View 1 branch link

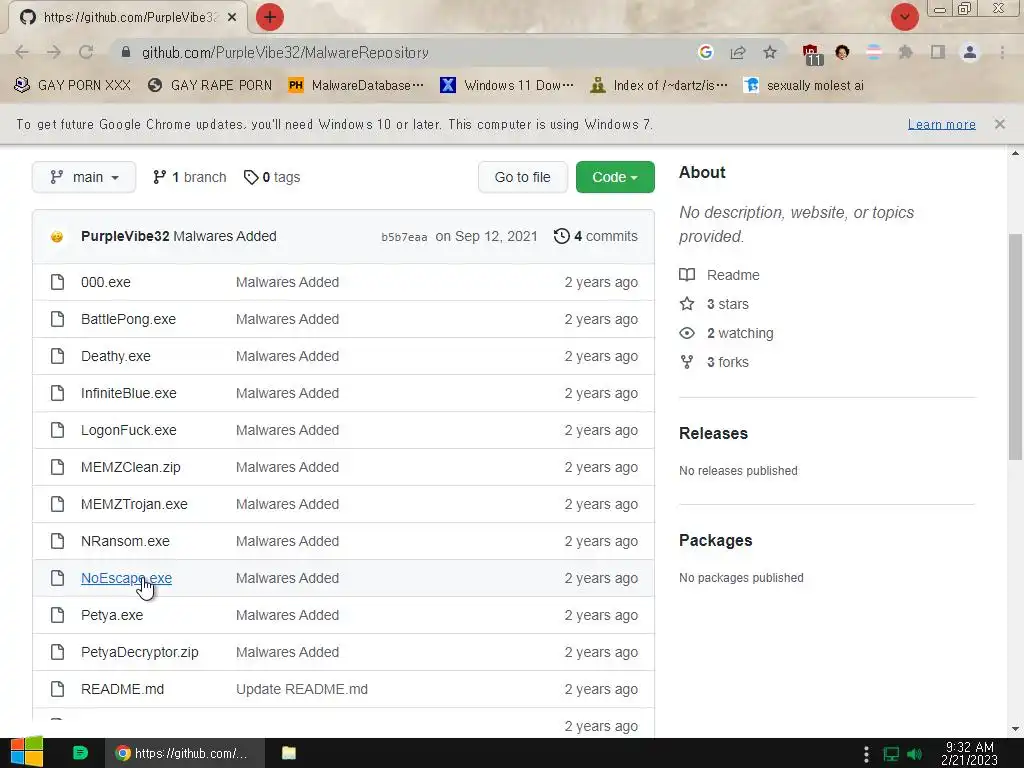tap(189, 177)
